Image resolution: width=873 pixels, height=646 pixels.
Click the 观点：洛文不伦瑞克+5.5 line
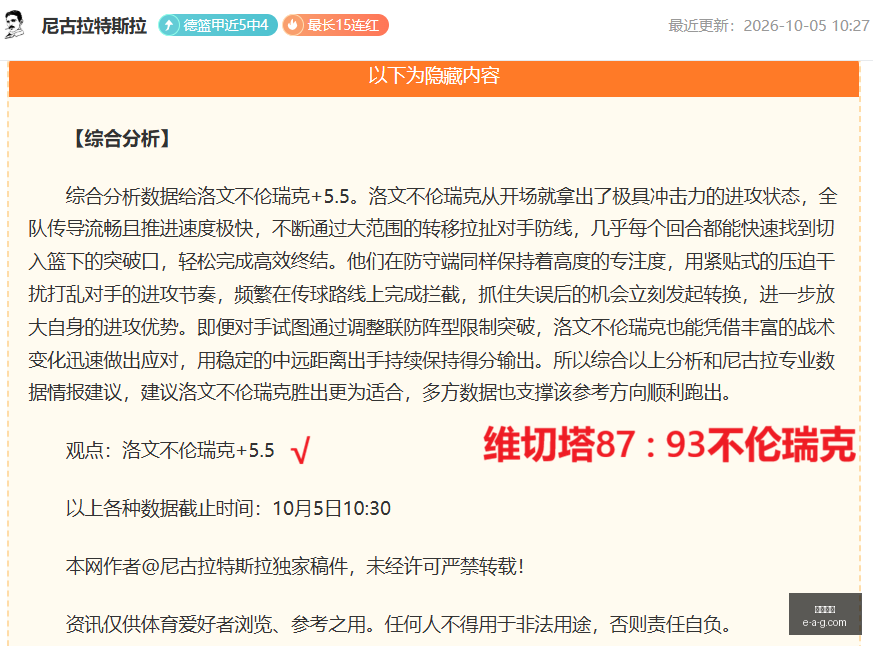tap(170, 450)
